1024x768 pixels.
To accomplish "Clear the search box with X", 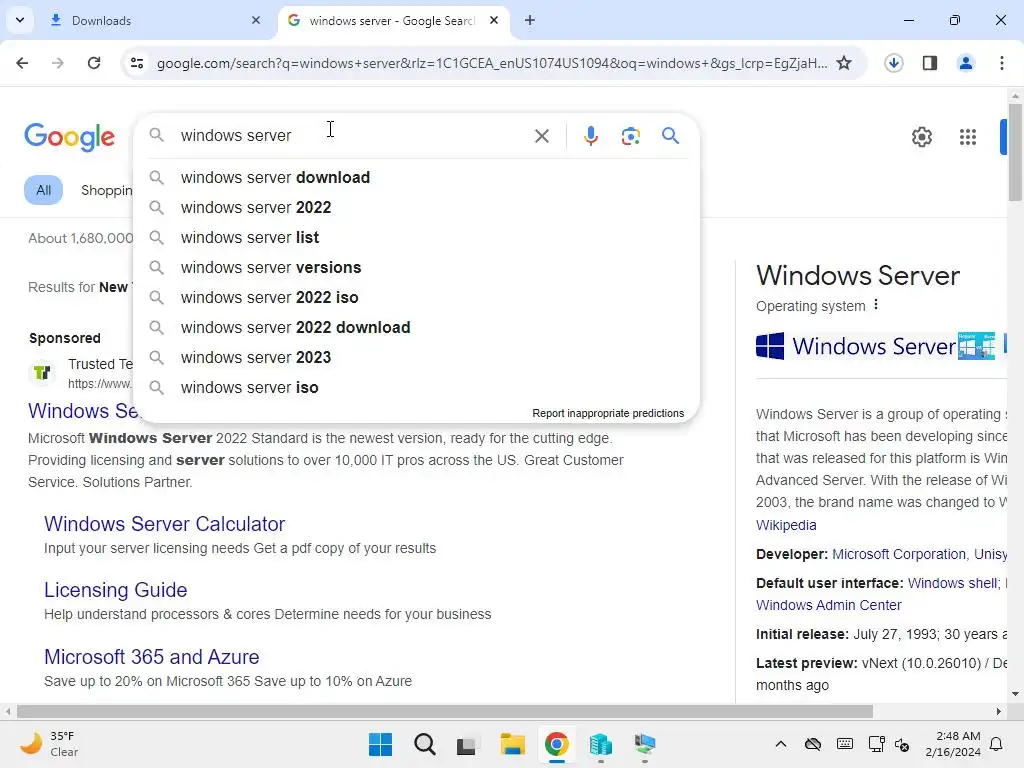I will 541,136.
